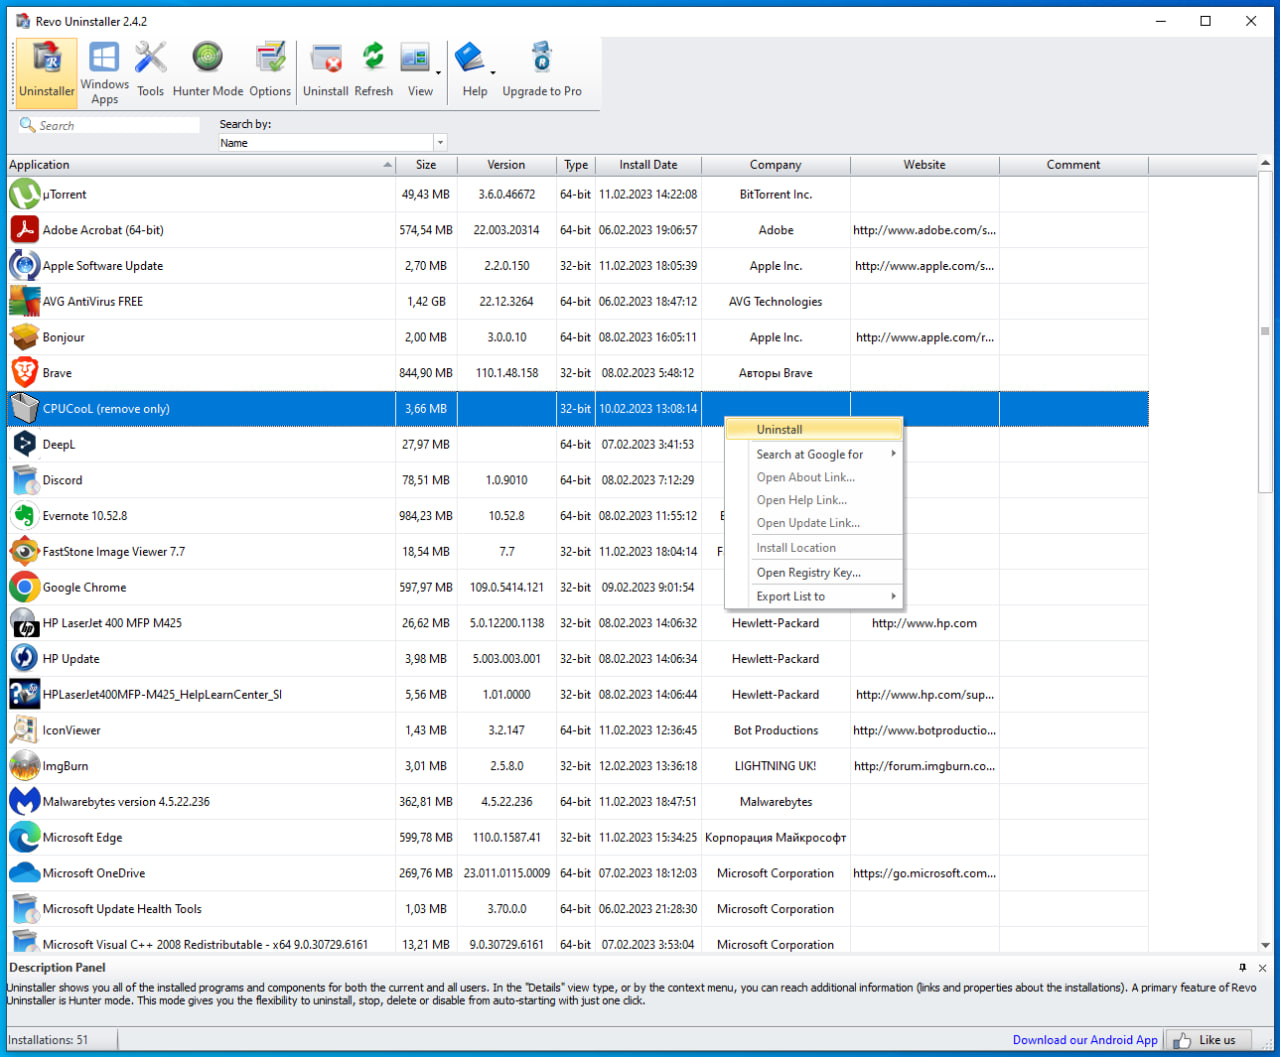Click the View toolbar icon
Screen dimensions: 1280x1057
point(416,70)
